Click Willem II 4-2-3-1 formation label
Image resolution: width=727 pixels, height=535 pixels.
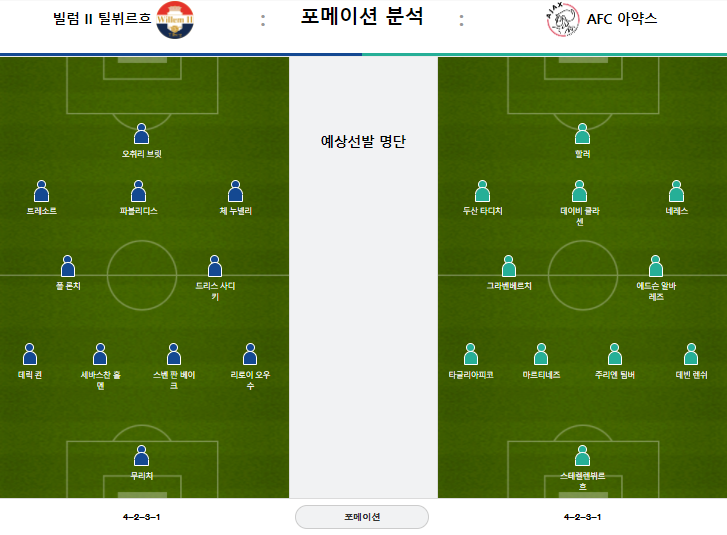pyautogui.click(x=141, y=516)
